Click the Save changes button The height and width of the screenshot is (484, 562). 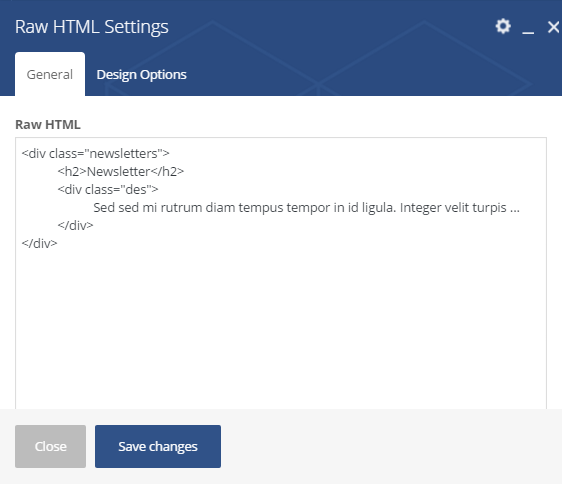(x=158, y=446)
